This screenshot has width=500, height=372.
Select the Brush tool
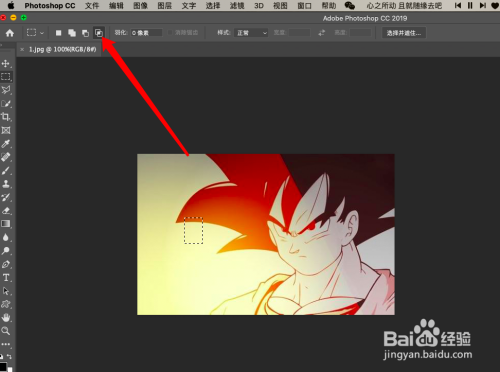pos(6,170)
